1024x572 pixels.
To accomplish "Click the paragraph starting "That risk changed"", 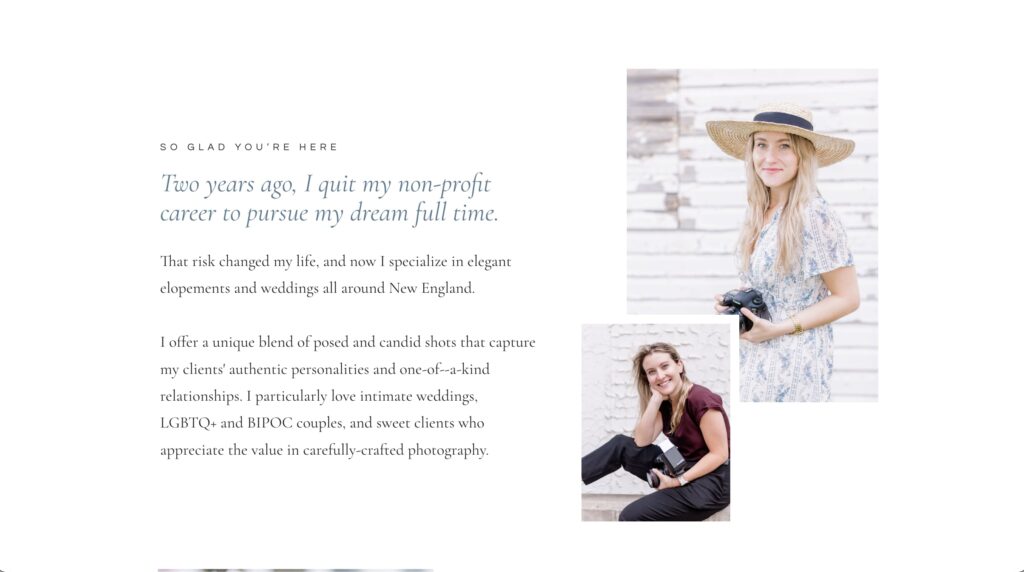I will tap(335, 275).
